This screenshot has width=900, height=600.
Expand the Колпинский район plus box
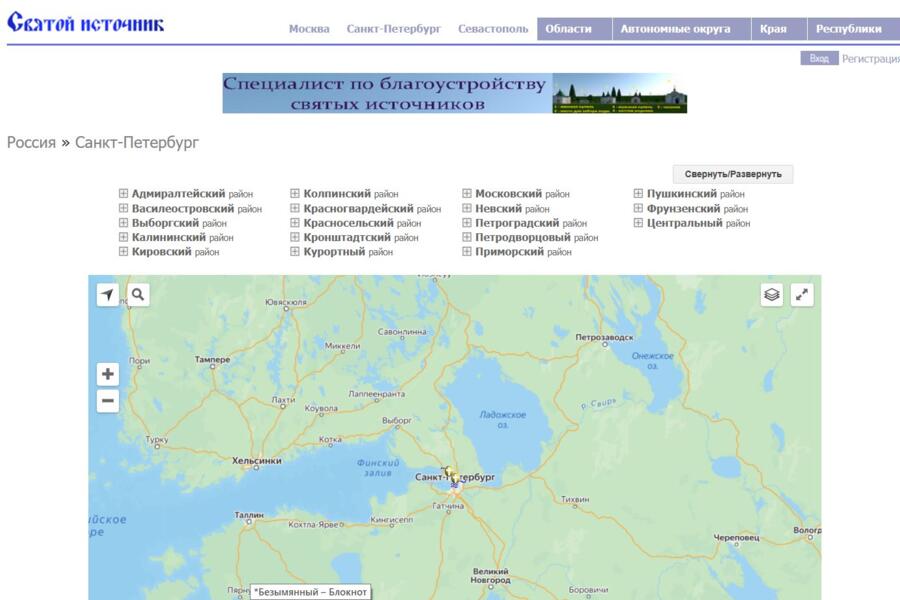(x=295, y=194)
